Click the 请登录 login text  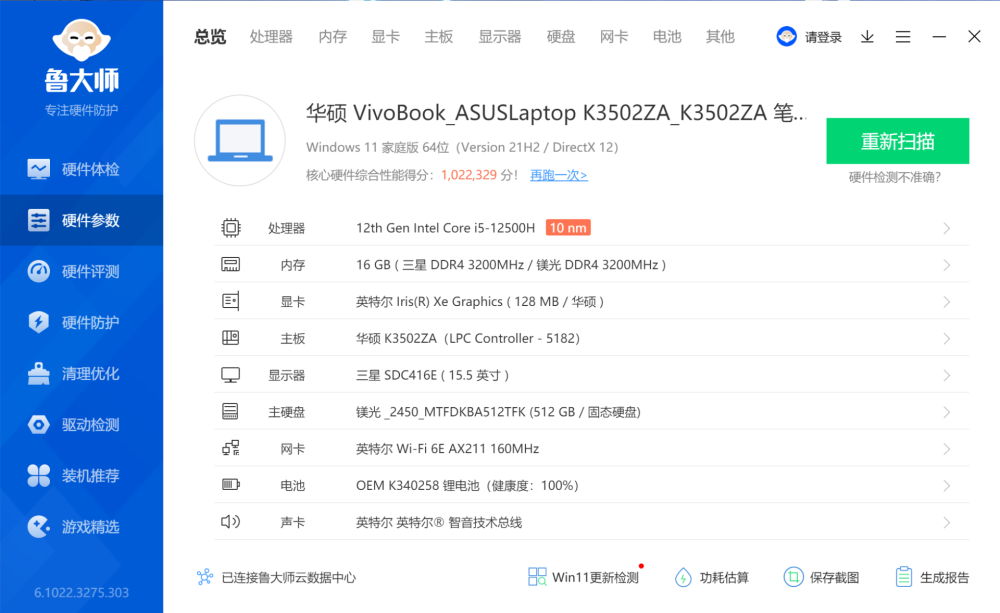click(823, 37)
